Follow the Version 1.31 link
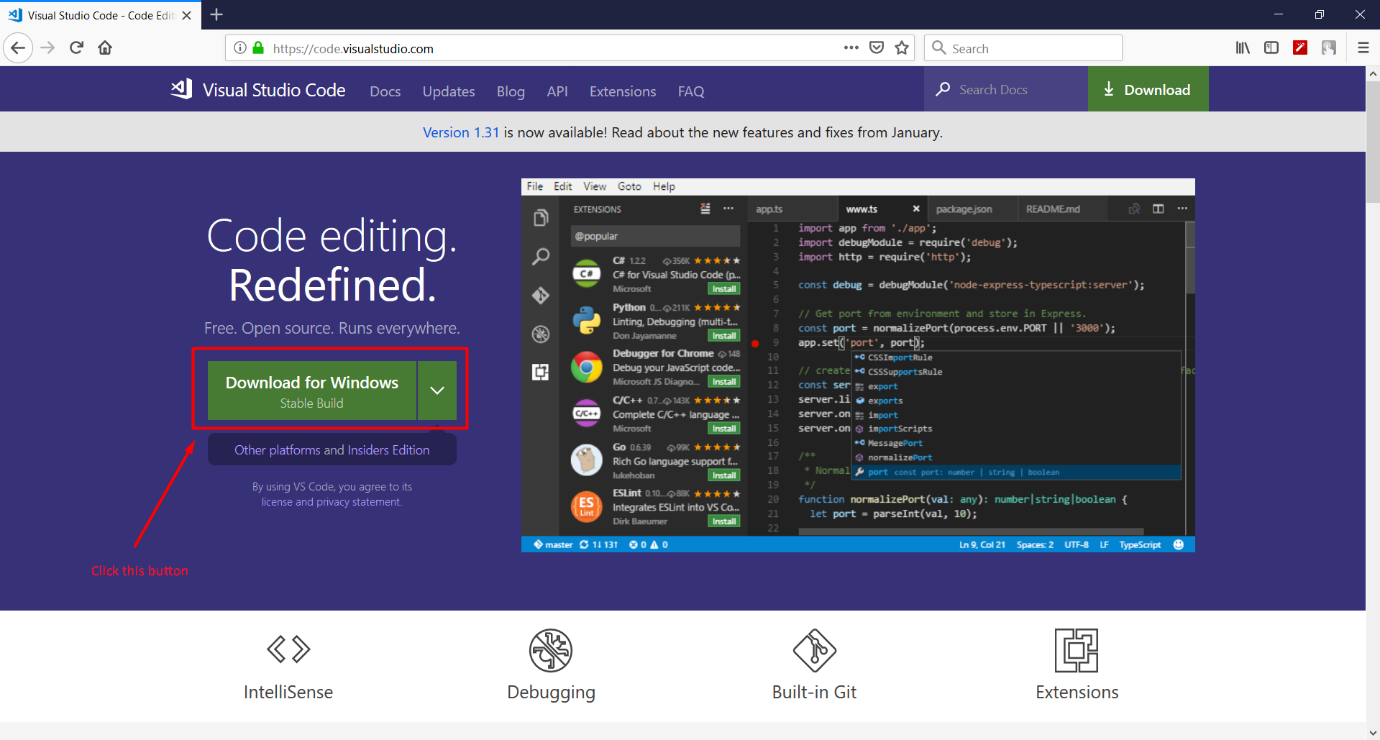 [x=461, y=132]
